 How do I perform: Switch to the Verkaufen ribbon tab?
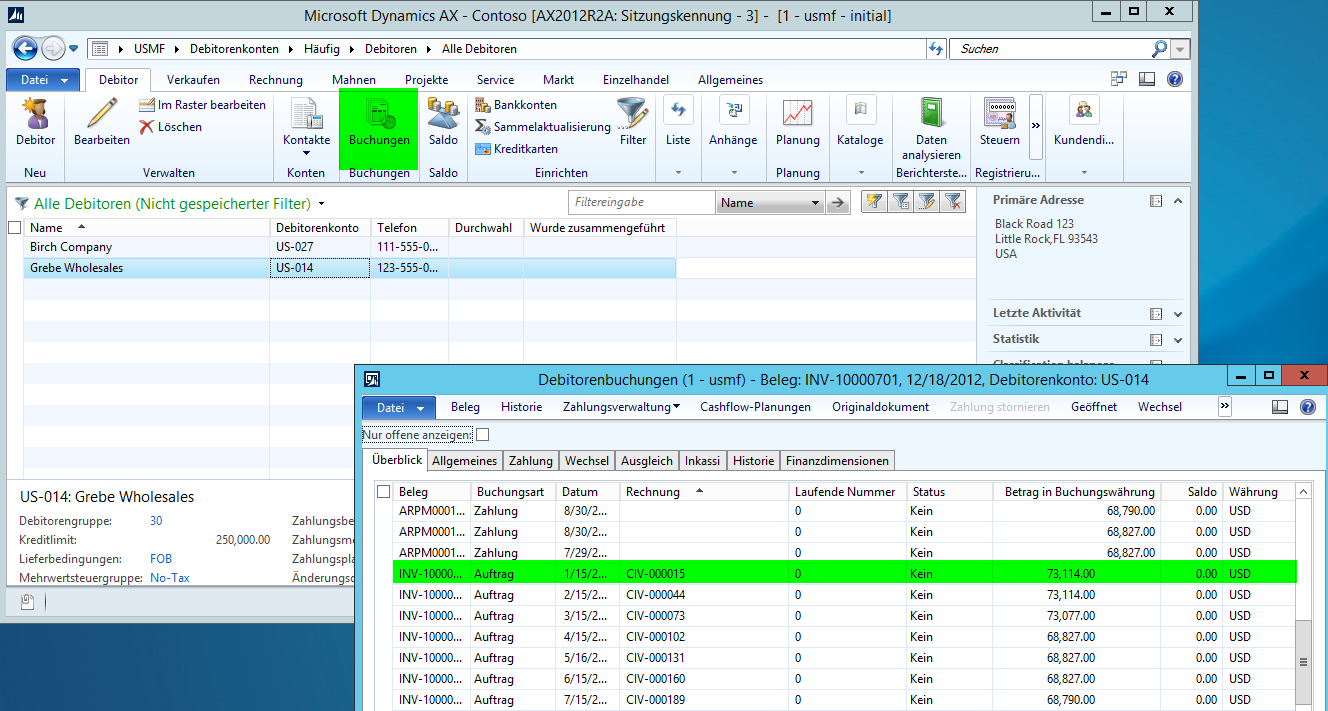pos(193,80)
